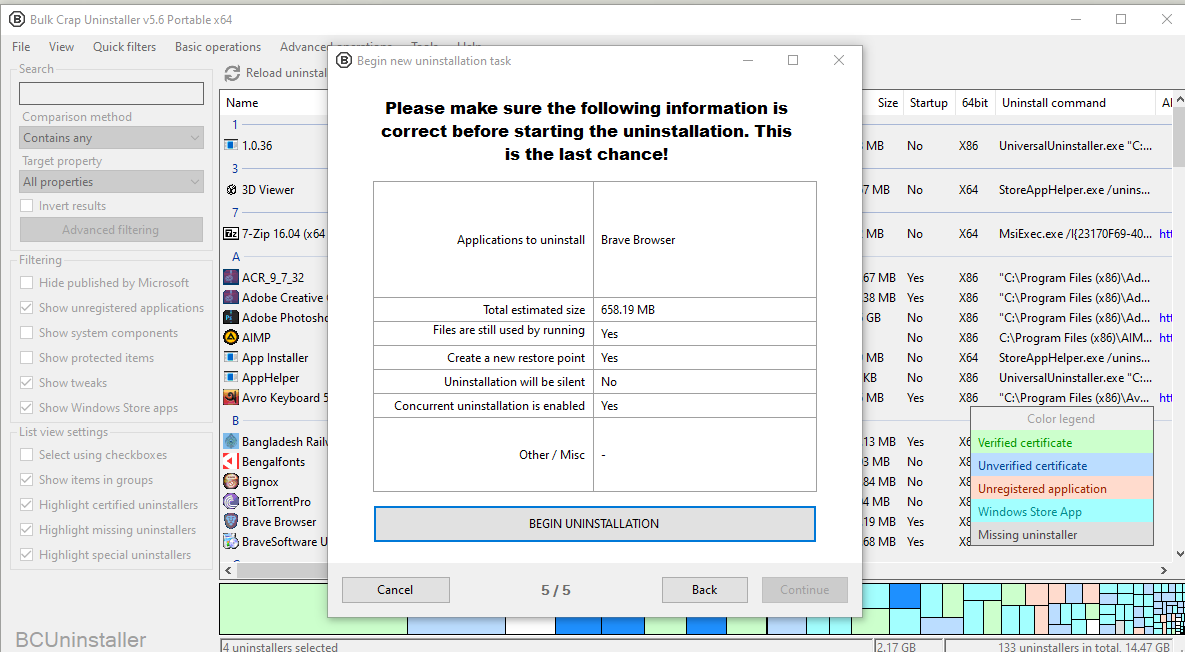Enable Show system components
The image size is (1185, 652).
coord(26,332)
